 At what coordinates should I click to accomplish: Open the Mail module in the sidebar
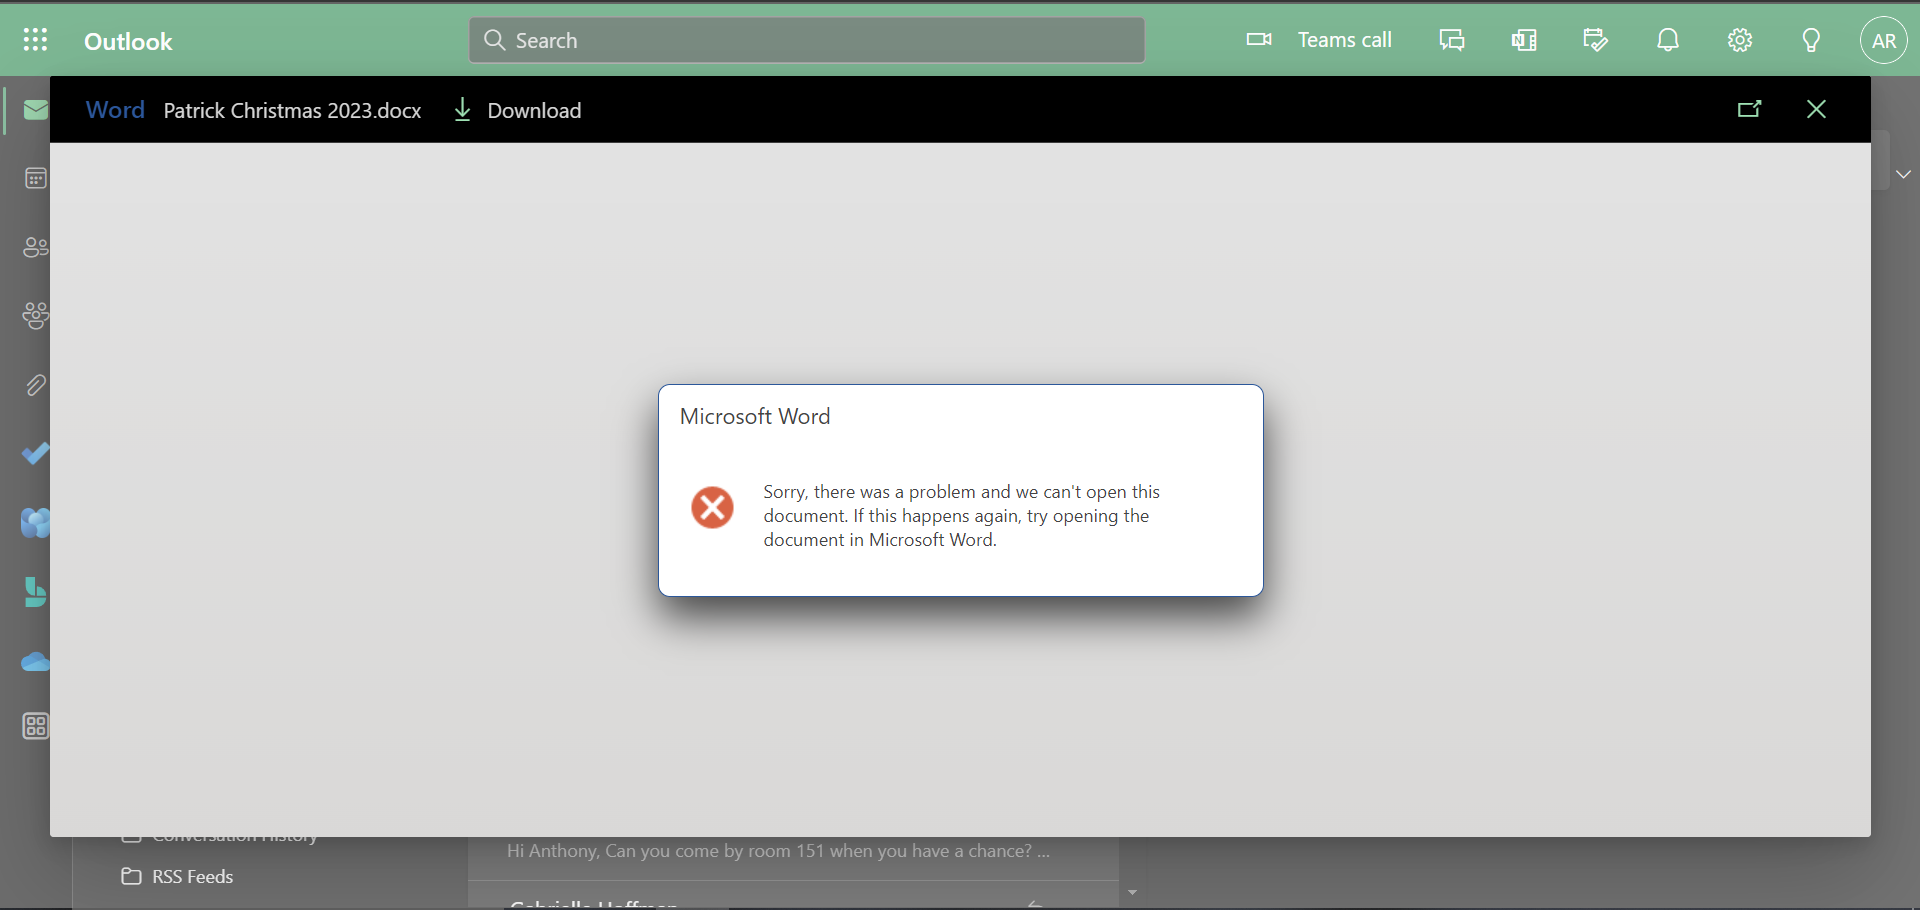(36, 110)
